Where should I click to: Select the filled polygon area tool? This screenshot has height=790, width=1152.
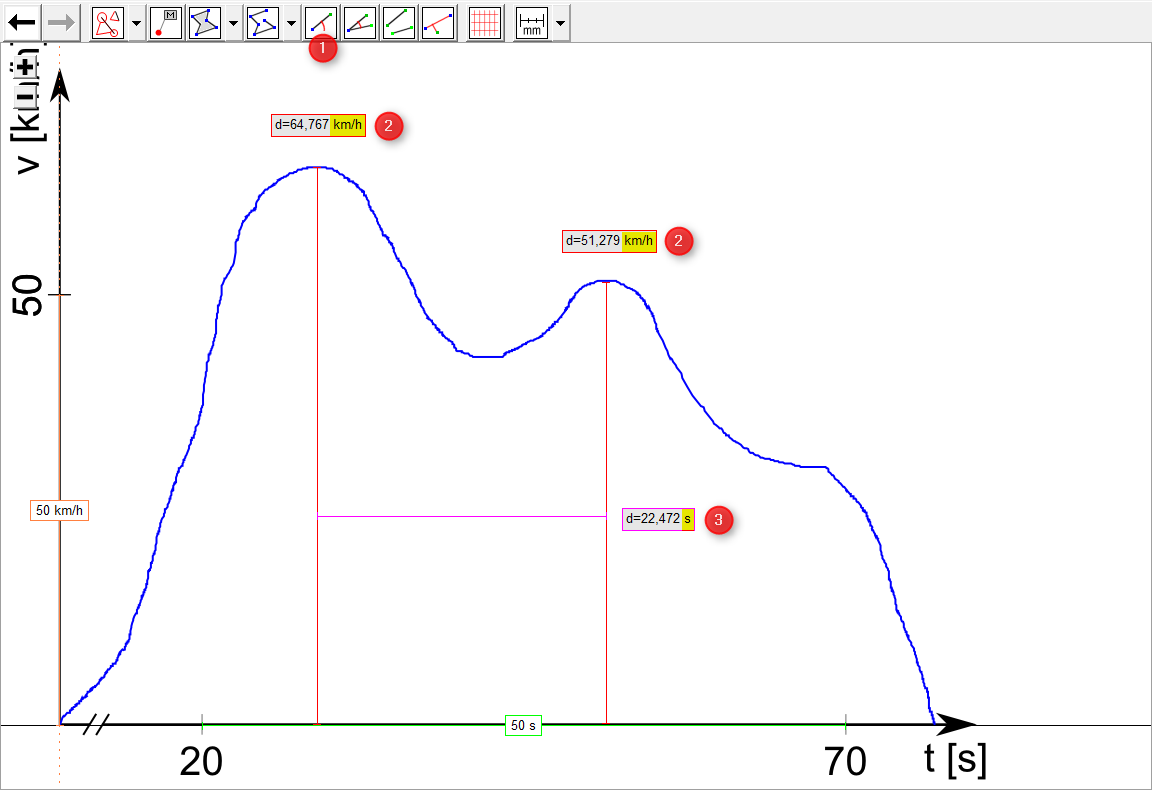pos(205,23)
